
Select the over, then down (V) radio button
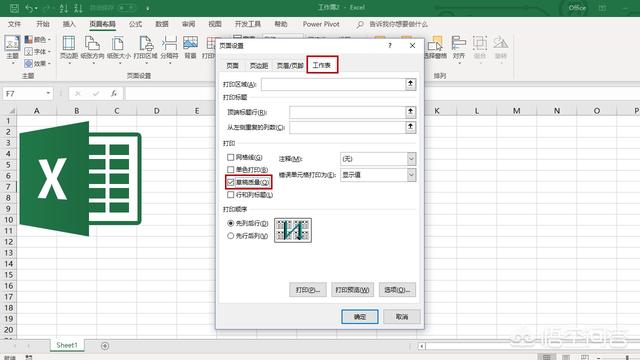[x=231, y=236]
